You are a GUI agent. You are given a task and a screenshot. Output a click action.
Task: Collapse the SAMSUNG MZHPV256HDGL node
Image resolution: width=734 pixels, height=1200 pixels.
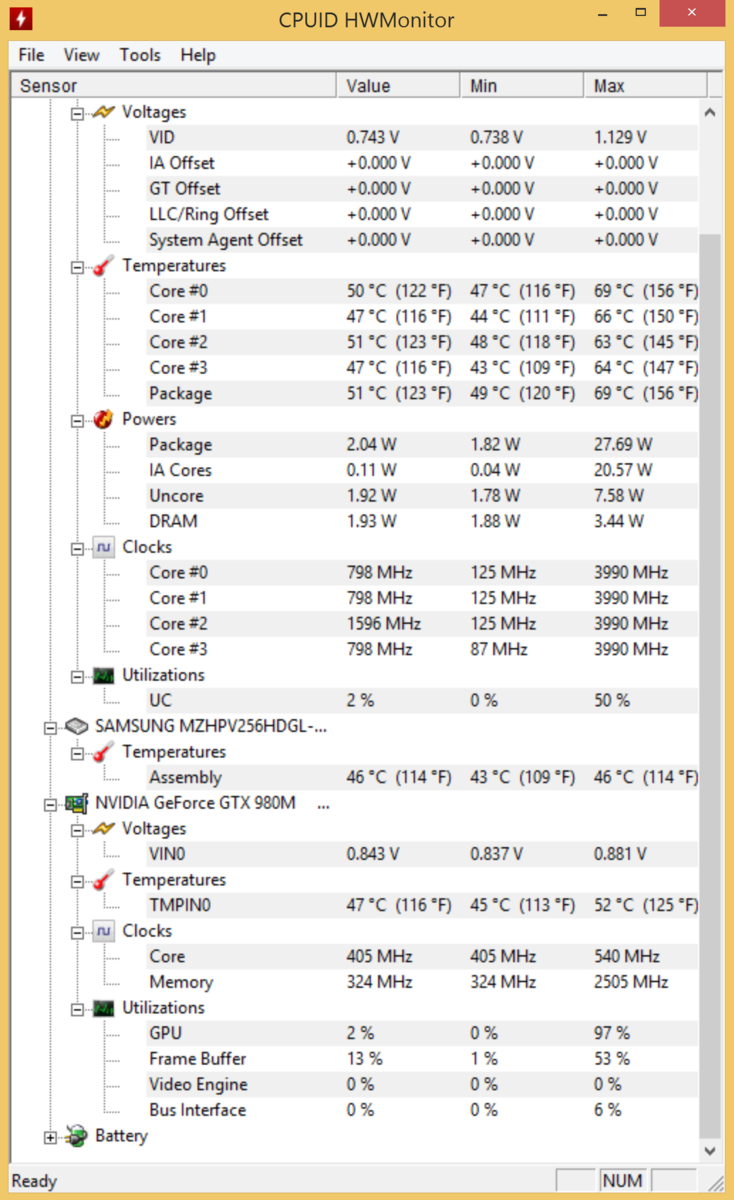(x=50, y=727)
